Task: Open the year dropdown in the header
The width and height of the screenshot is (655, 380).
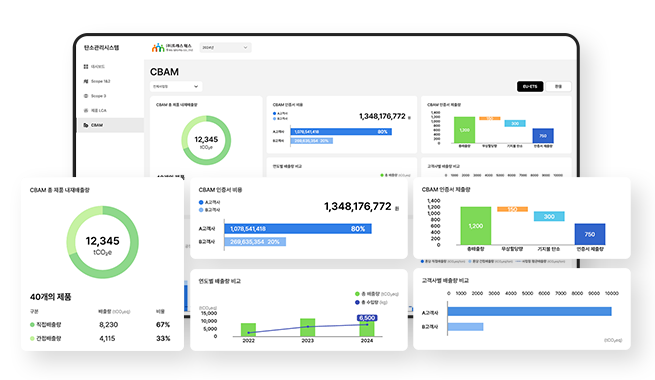Action: coord(225,48)
